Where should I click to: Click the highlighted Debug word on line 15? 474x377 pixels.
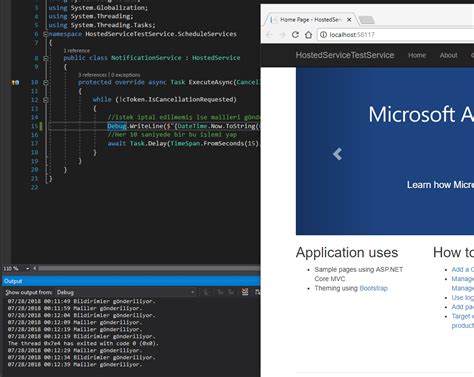(117, 126)
